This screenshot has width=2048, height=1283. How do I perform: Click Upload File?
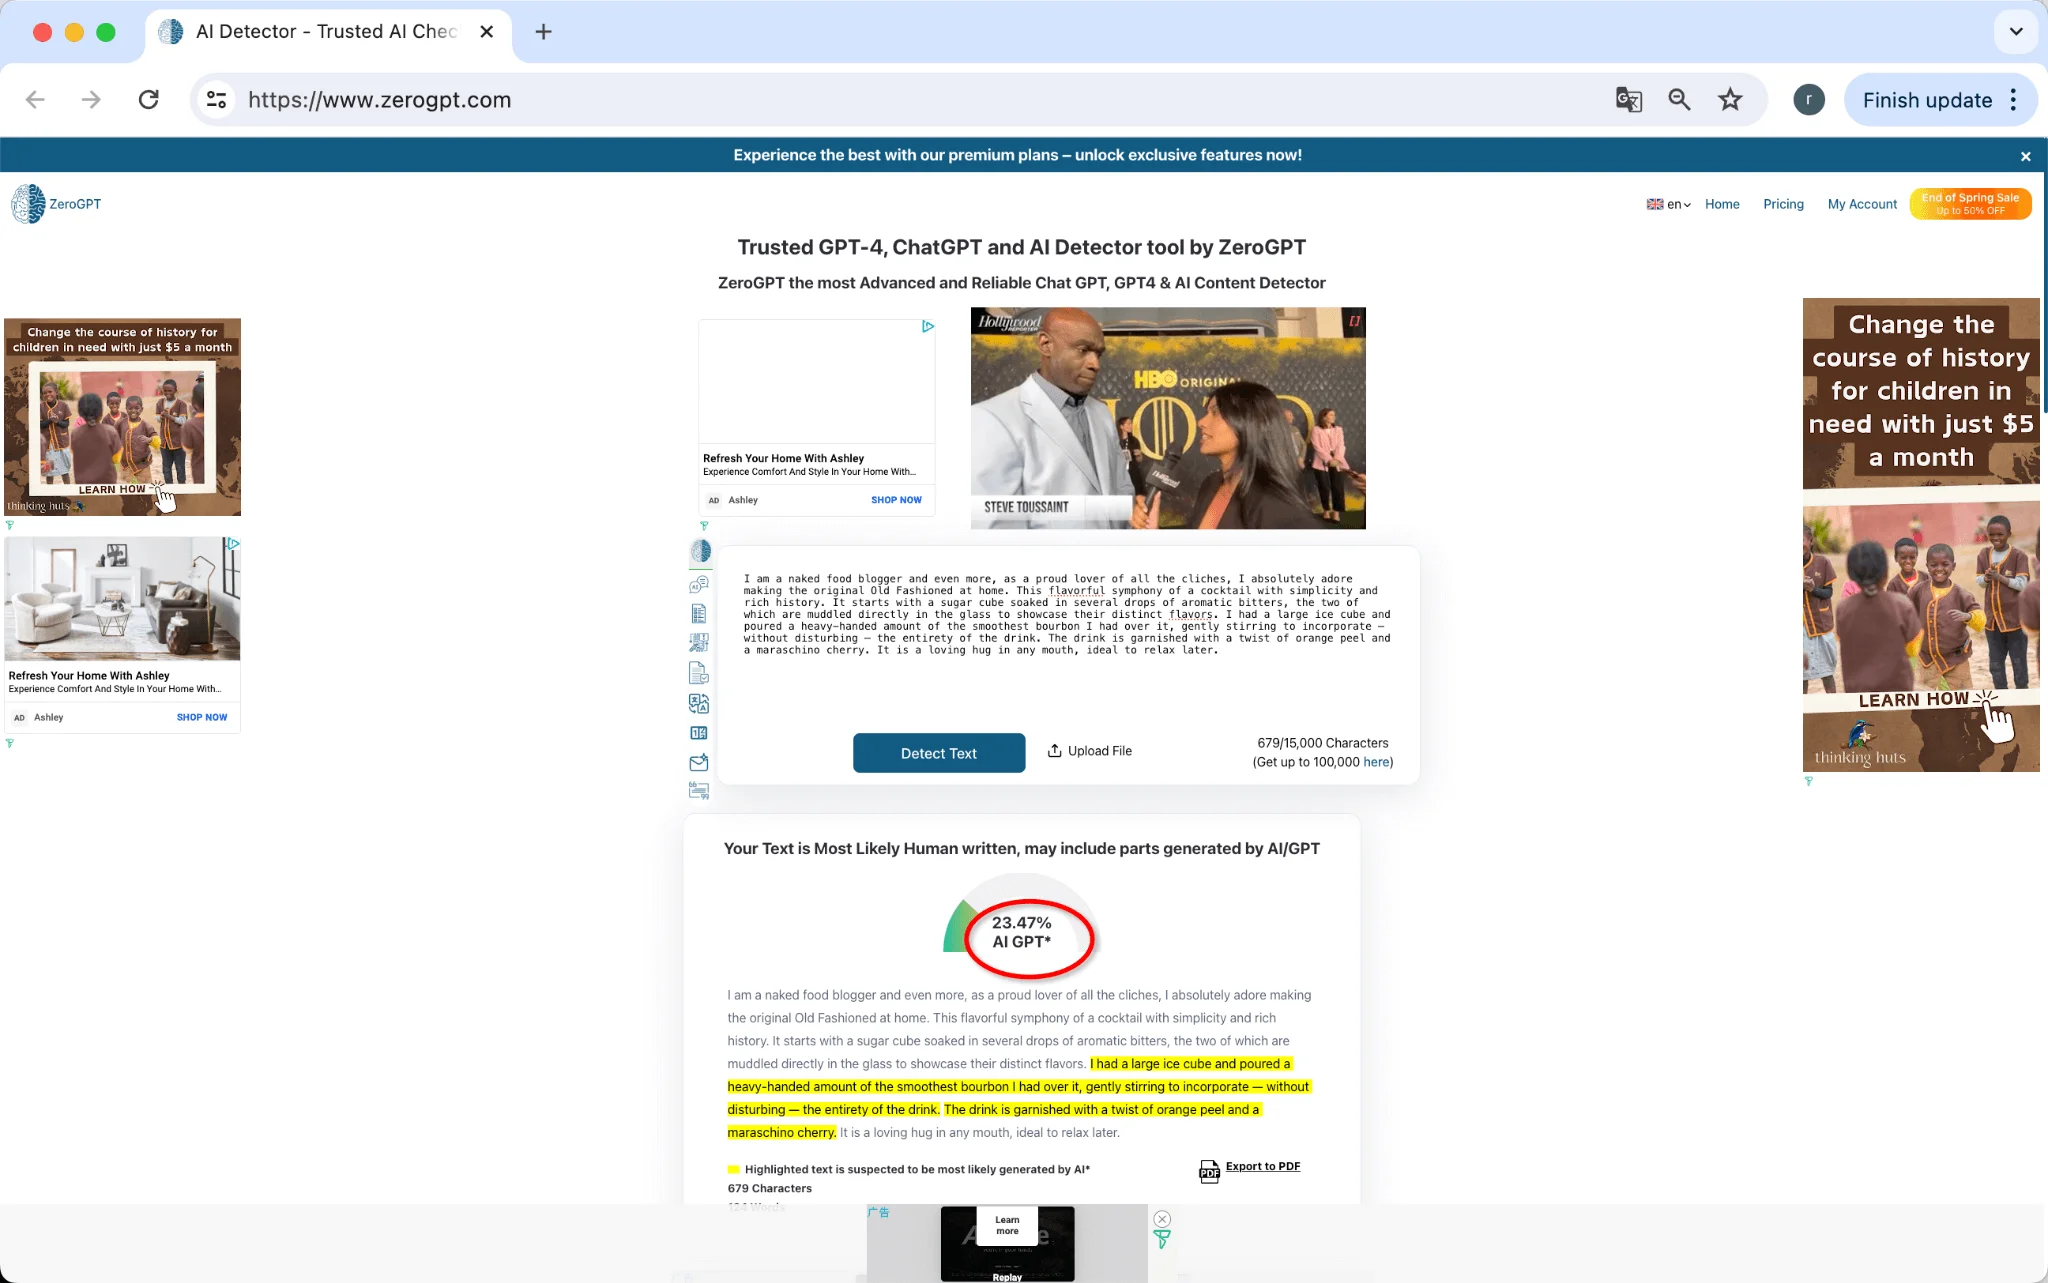[x=1090, y=751]
